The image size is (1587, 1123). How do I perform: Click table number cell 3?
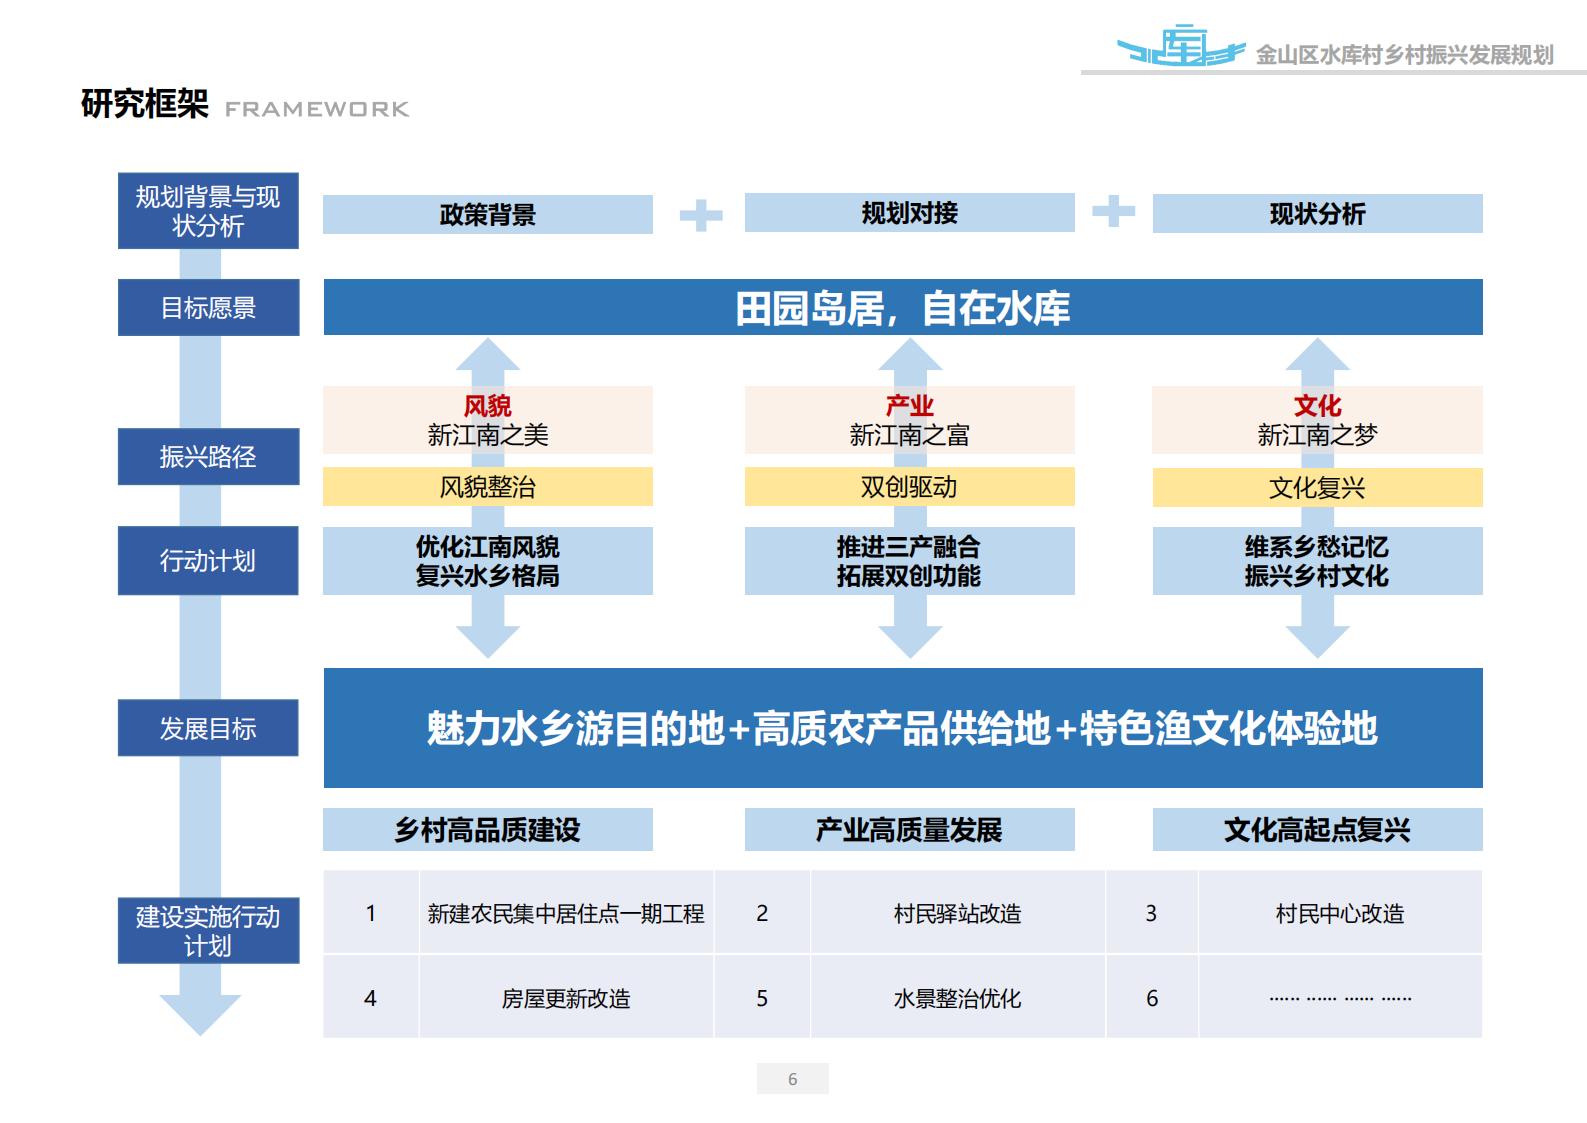1151,912
